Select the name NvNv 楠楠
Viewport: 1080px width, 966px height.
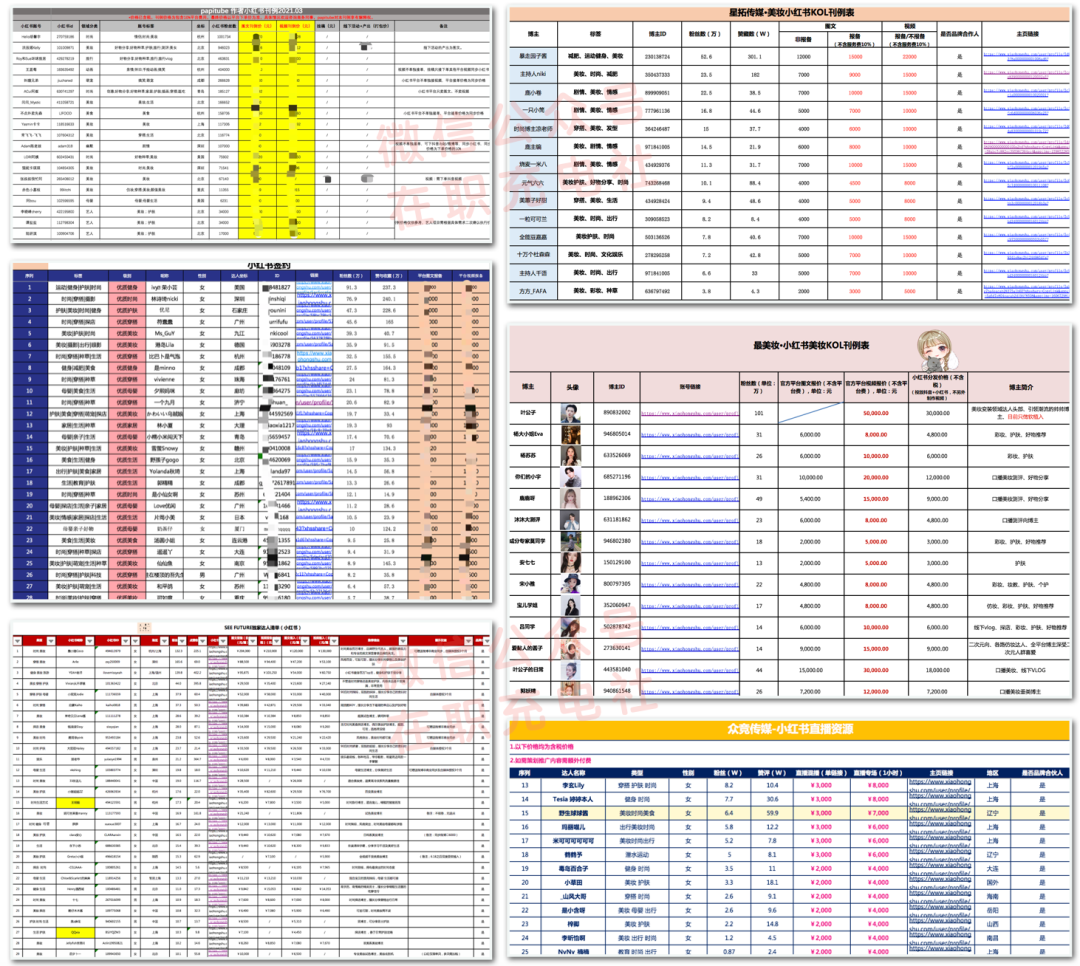[x=574, y=952]
